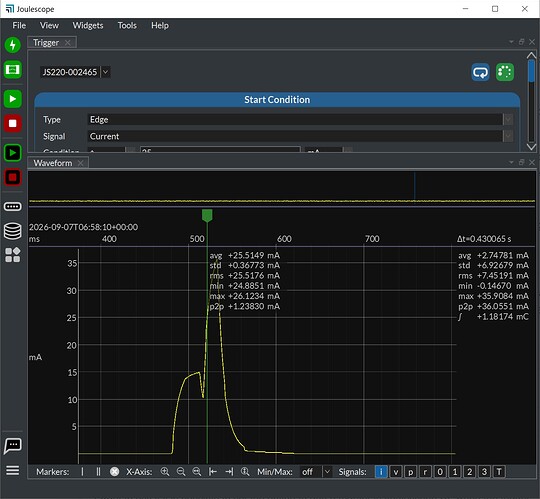Viewport: 540px width, 499px height.
Task: Zoom in on the X-Axis
Action: [x=165, y=472]
